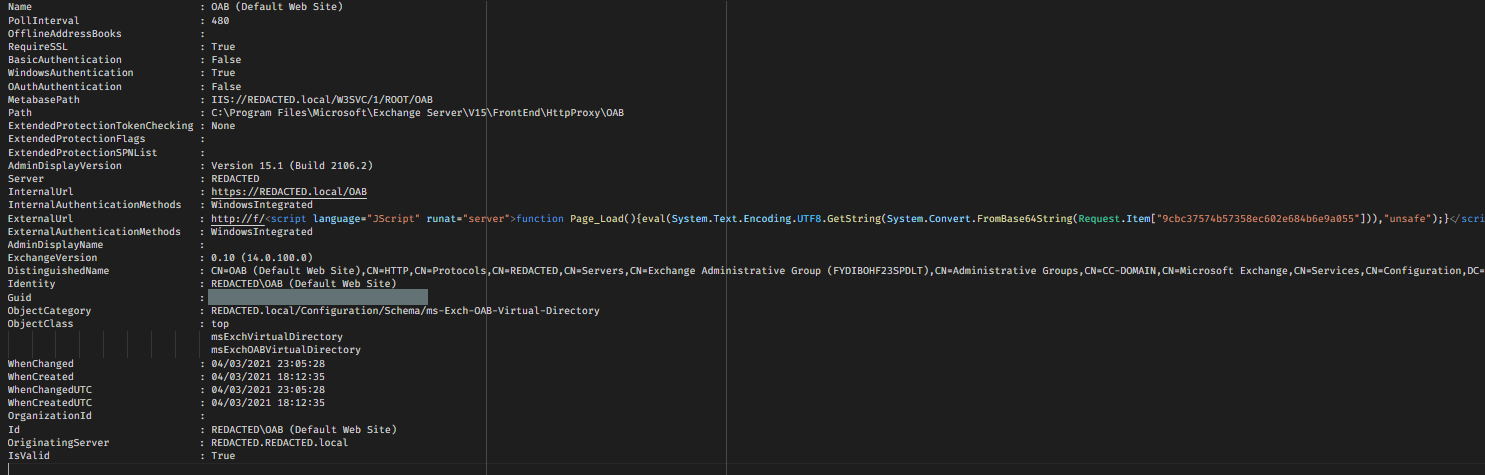The width and height of the screenshot is (1485, 475).
Task: Click the "AdminDisplayName" label
Action: point(56,245)
